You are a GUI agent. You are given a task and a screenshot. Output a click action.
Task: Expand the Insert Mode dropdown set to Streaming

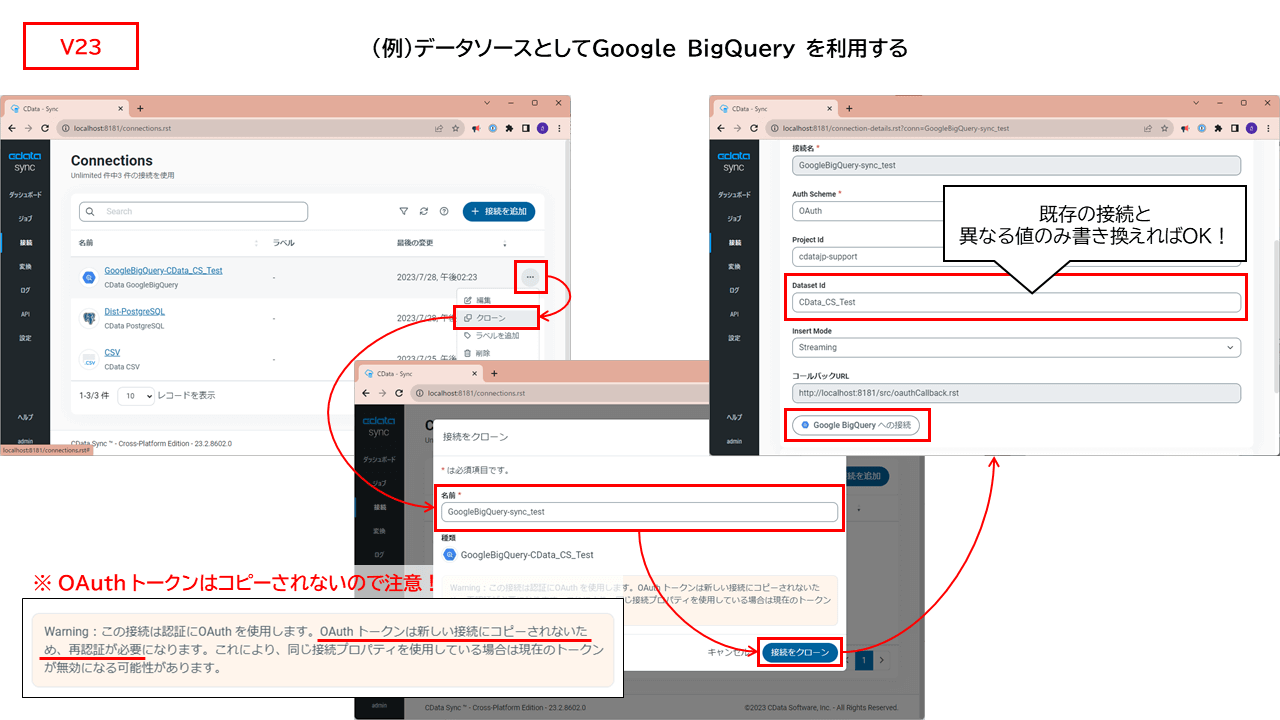(x=1016, y=348)
